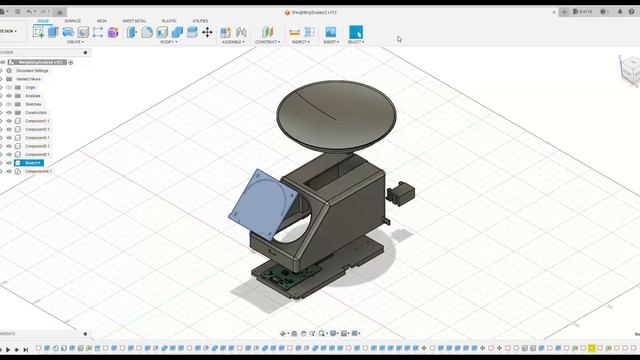Click the Construct plane icon
Viewport: 640px width, 360px height.
[x=268, y=32]
